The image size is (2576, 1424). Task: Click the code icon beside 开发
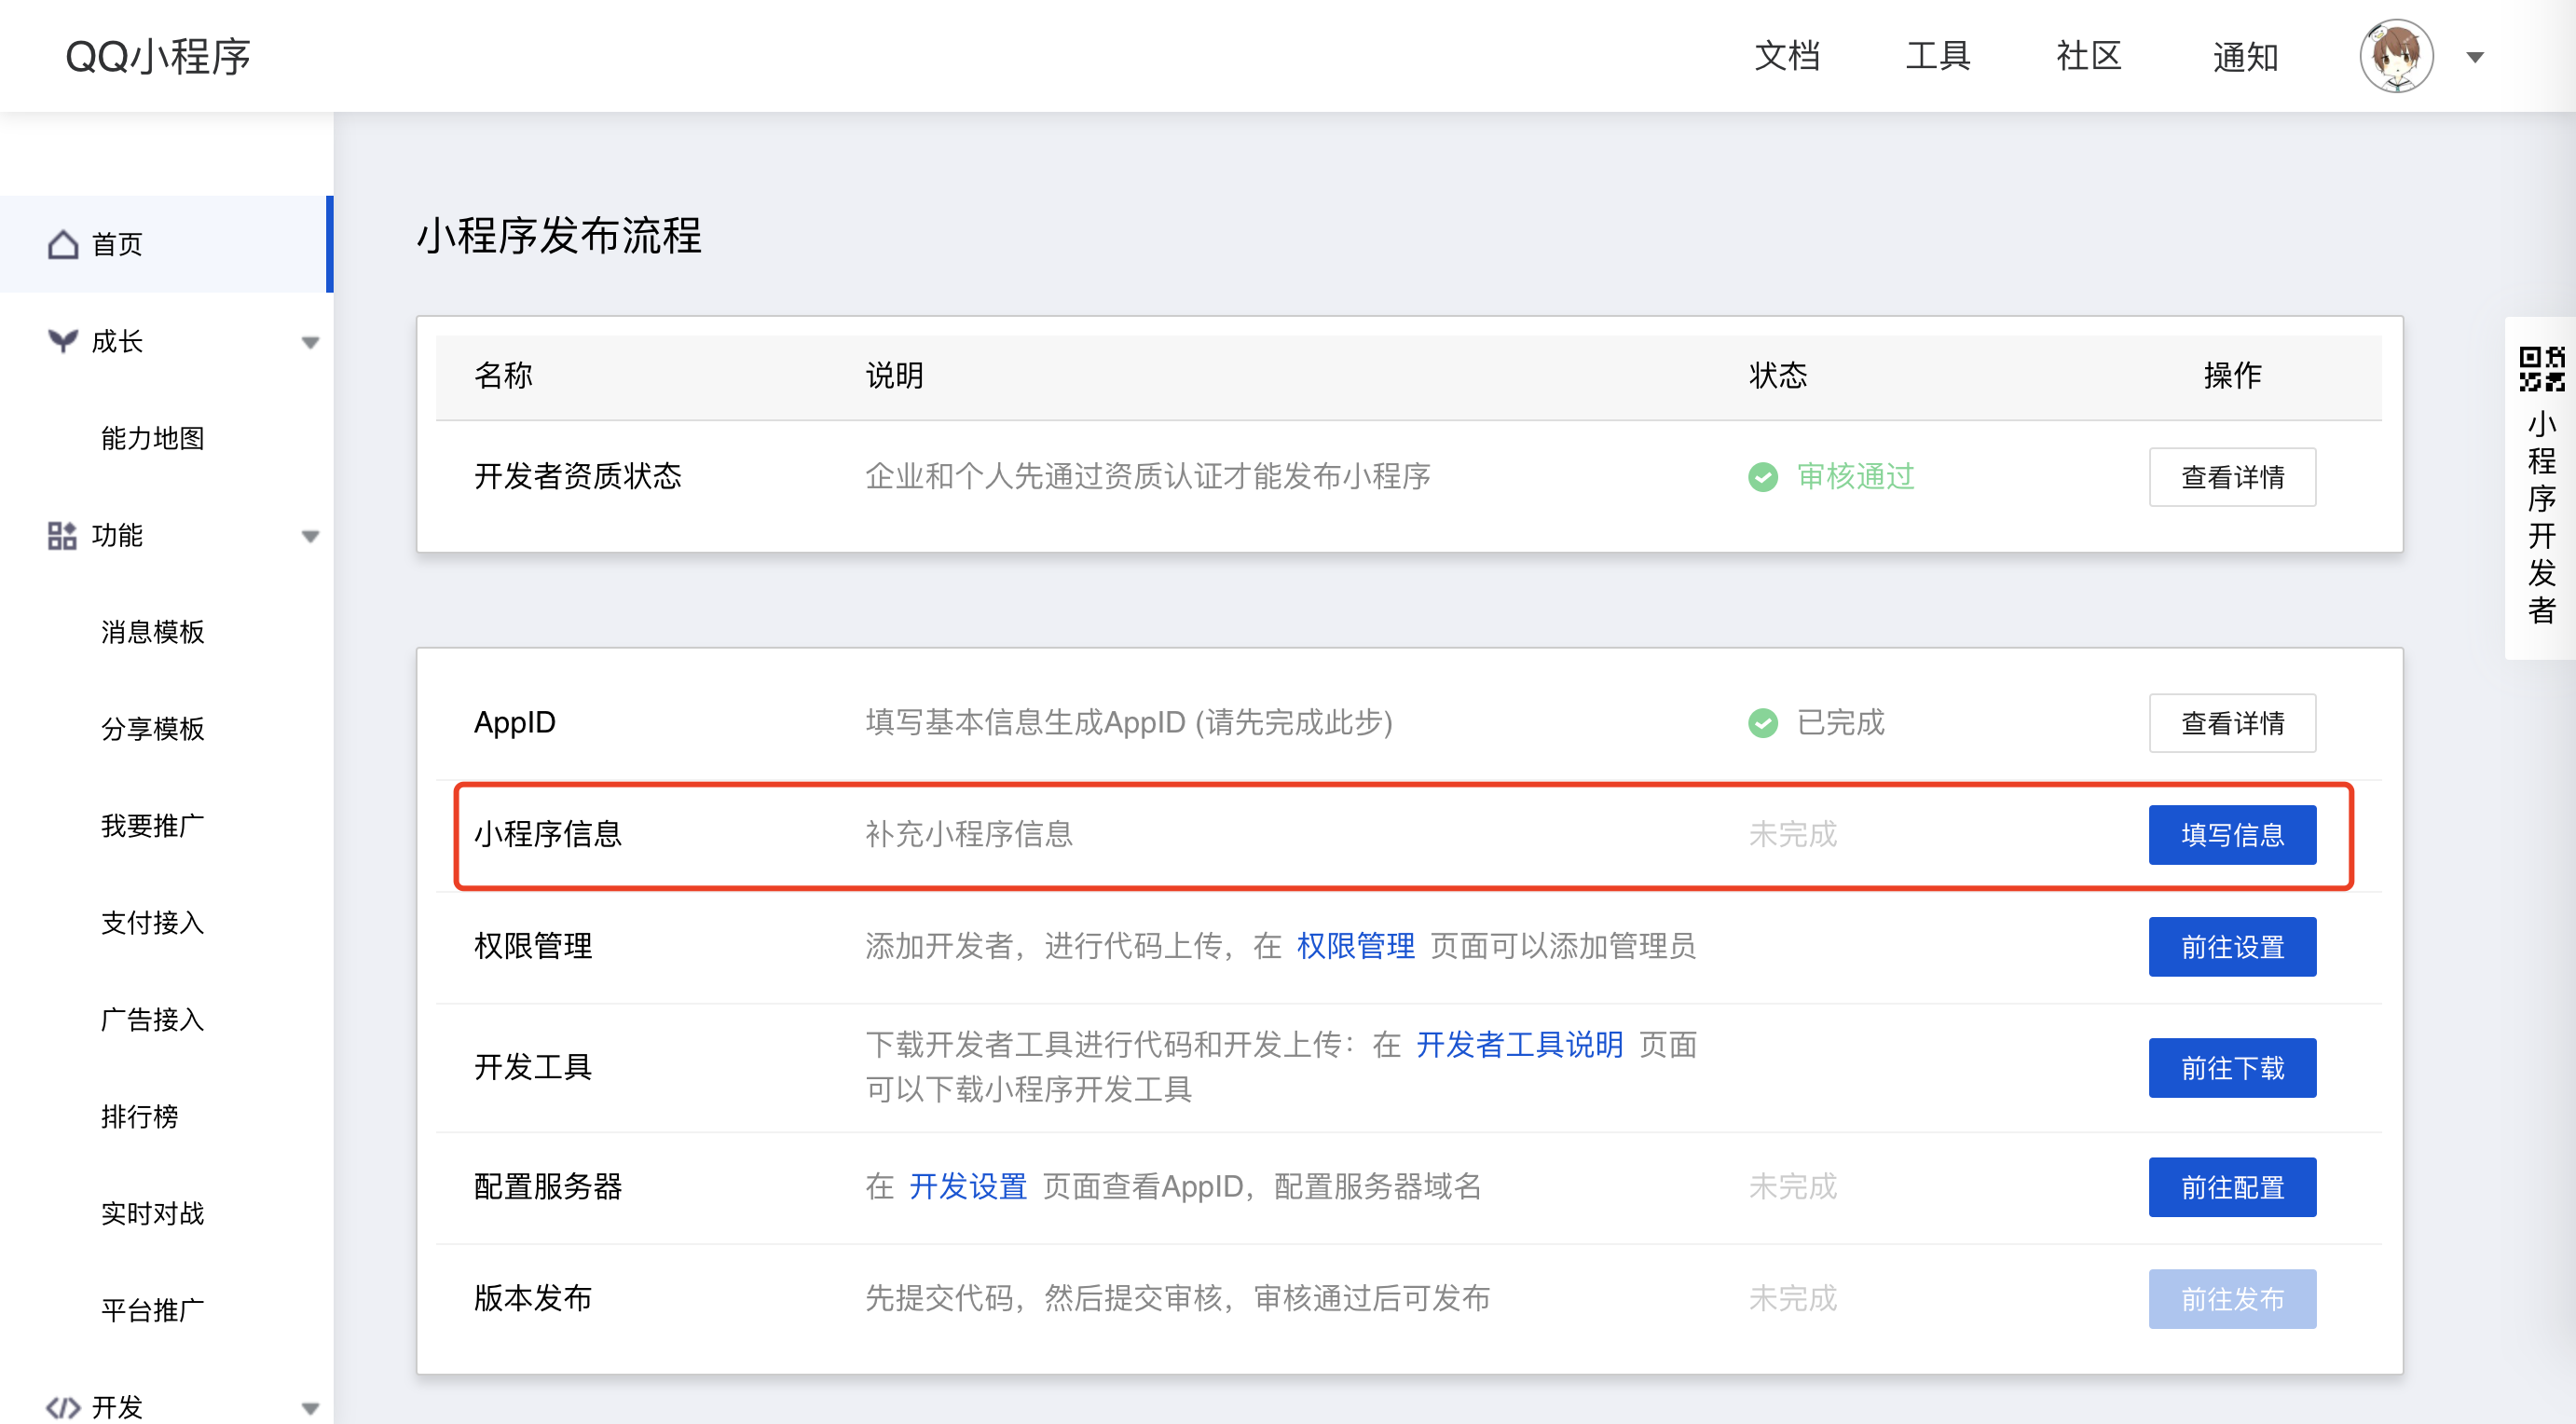click(x=63, y=1407)
